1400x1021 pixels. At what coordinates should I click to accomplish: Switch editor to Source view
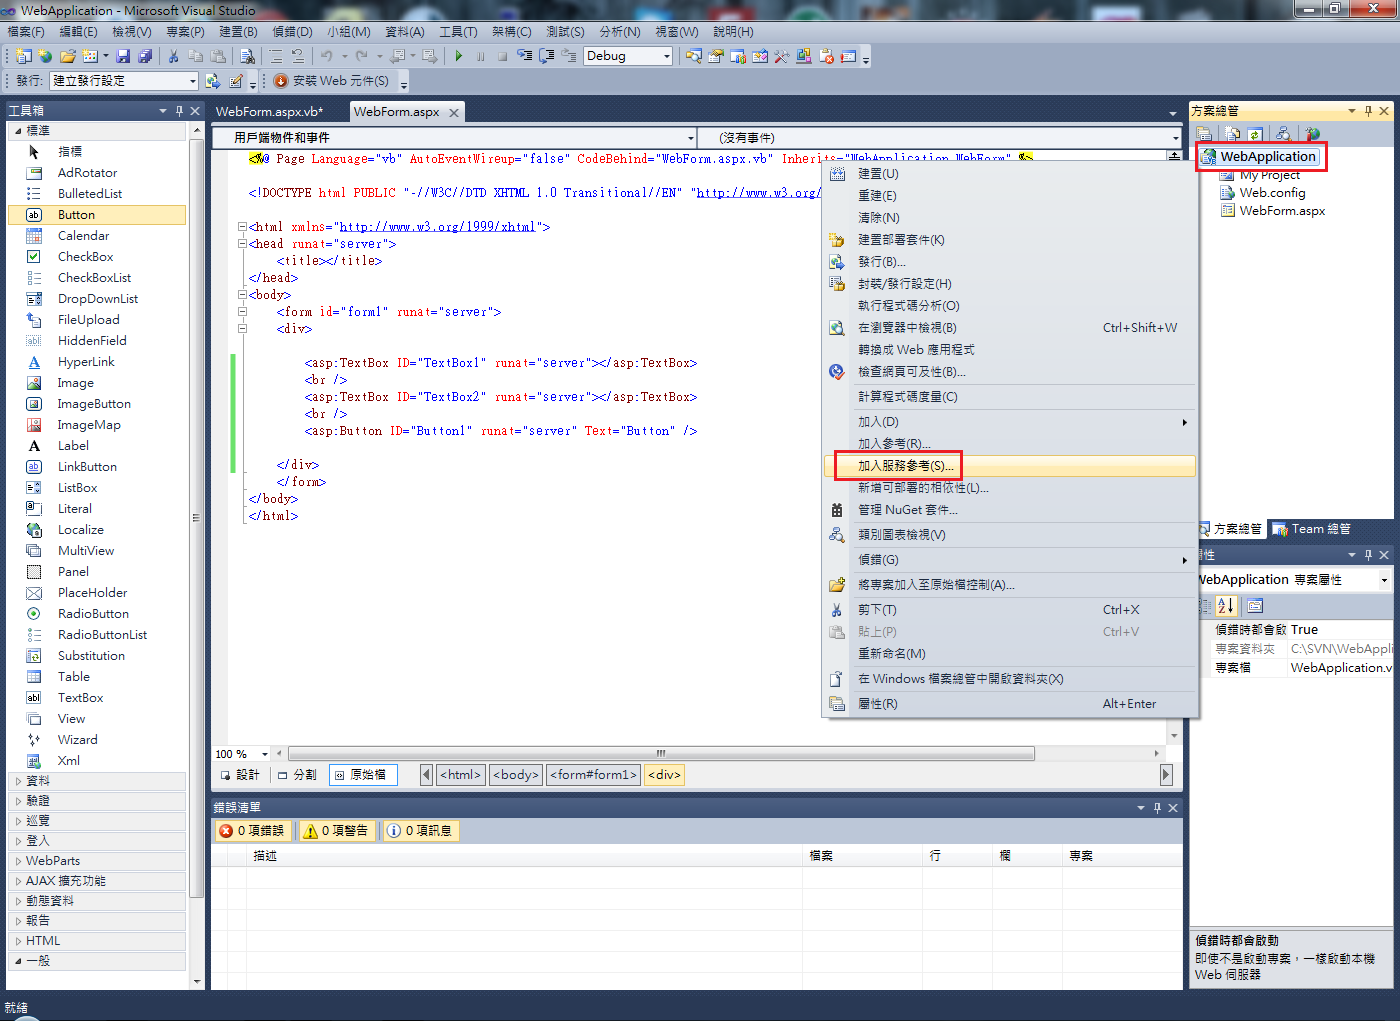pos(362,775)
